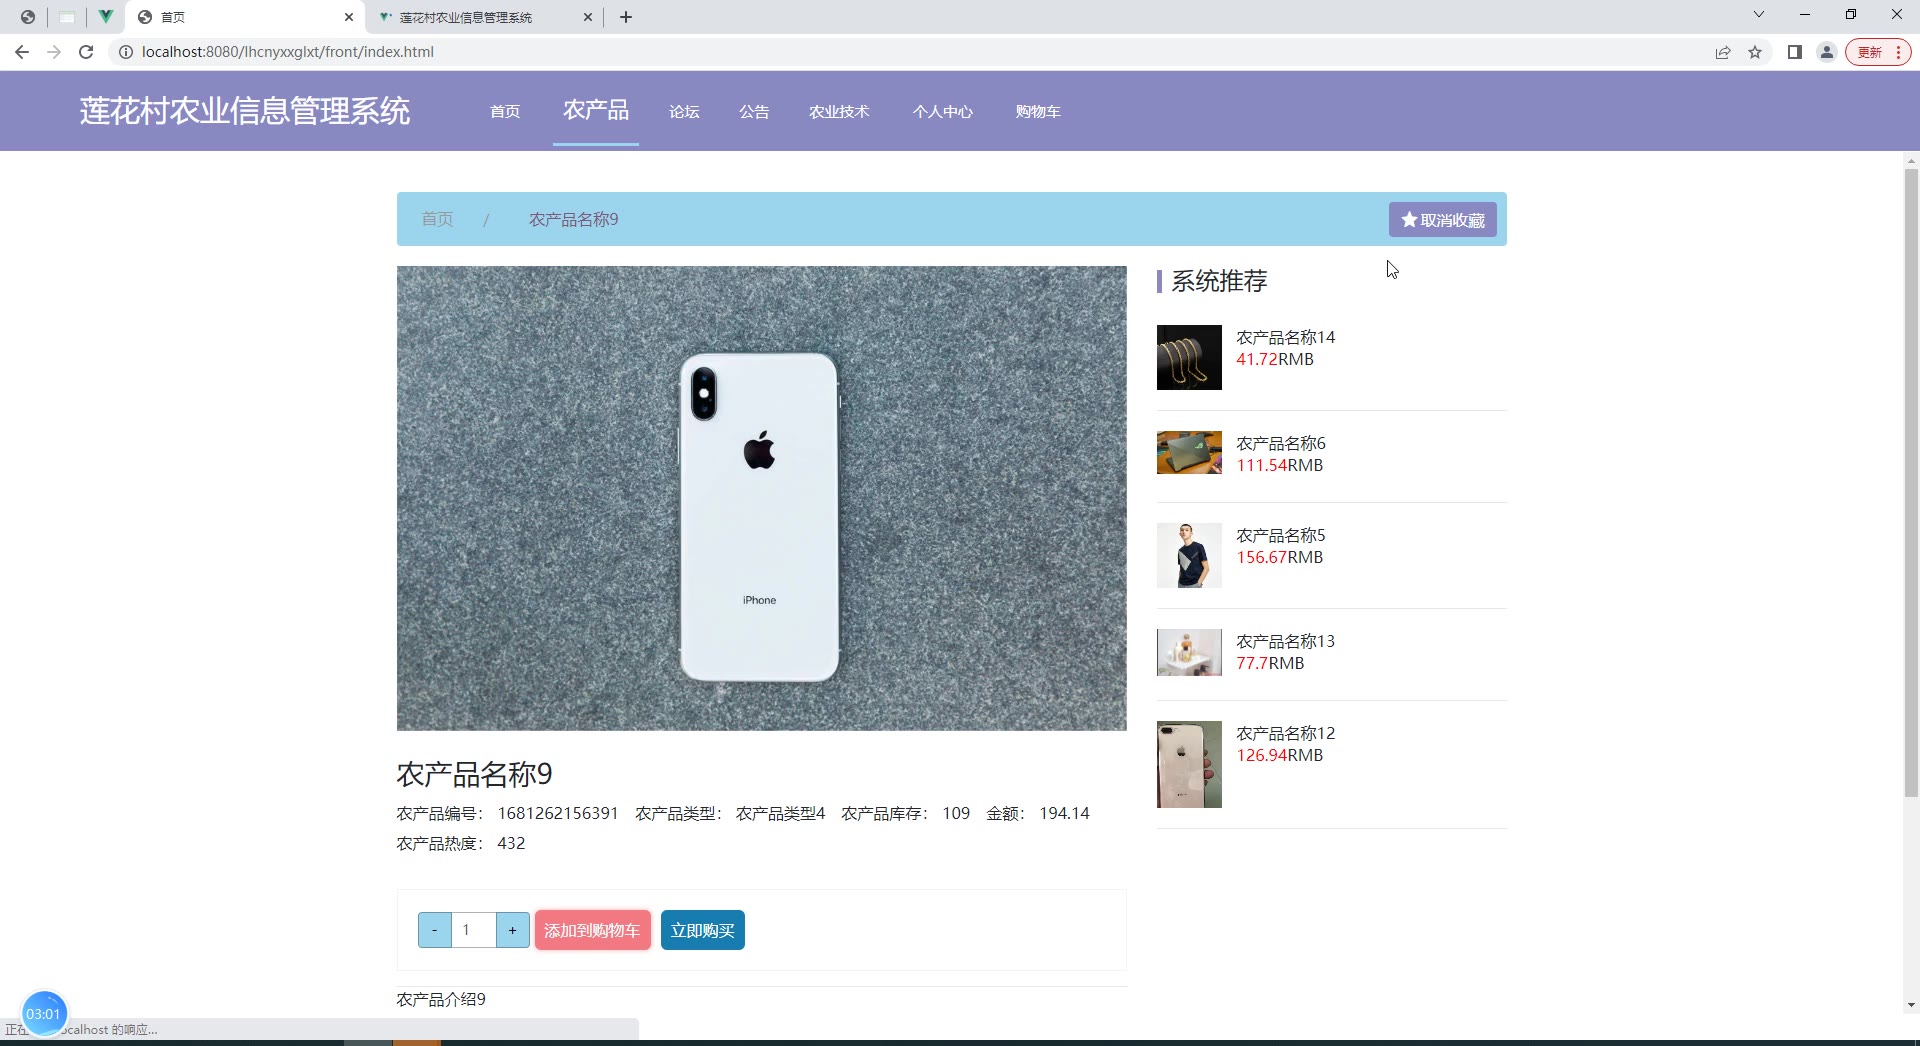
Task: Open 论坛 navigation menu item
Action: click(684, 112)
